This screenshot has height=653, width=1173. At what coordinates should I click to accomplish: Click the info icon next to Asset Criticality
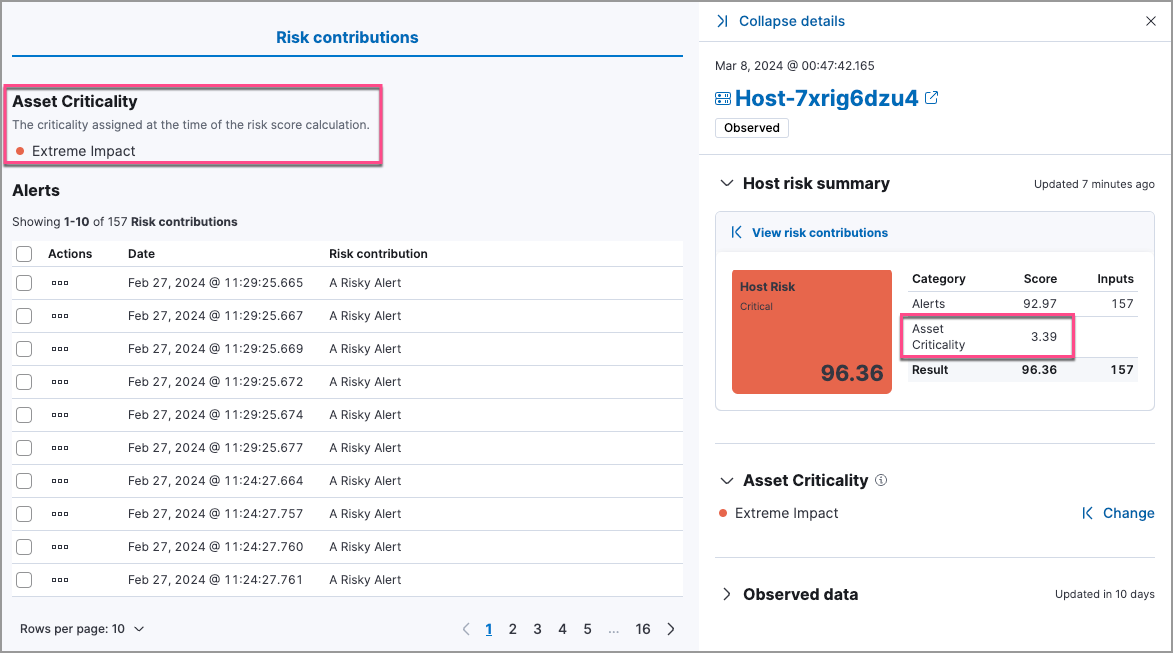(880, 480)
